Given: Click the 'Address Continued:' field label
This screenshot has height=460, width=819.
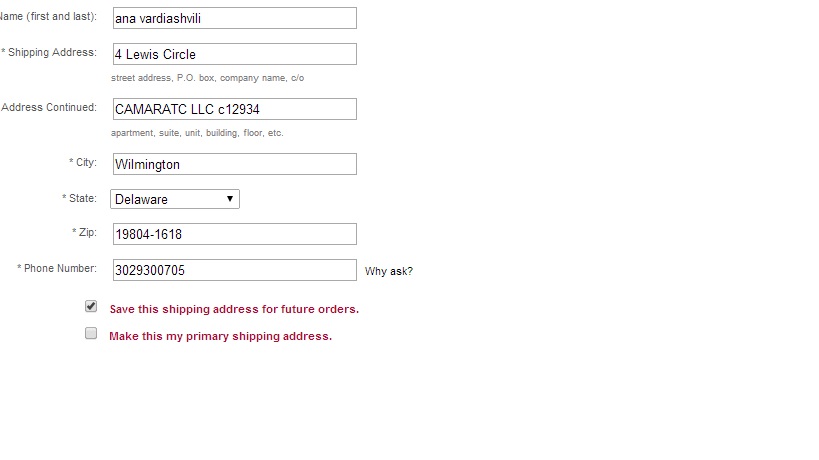Looking at the screenshot, I should point(49,107).
